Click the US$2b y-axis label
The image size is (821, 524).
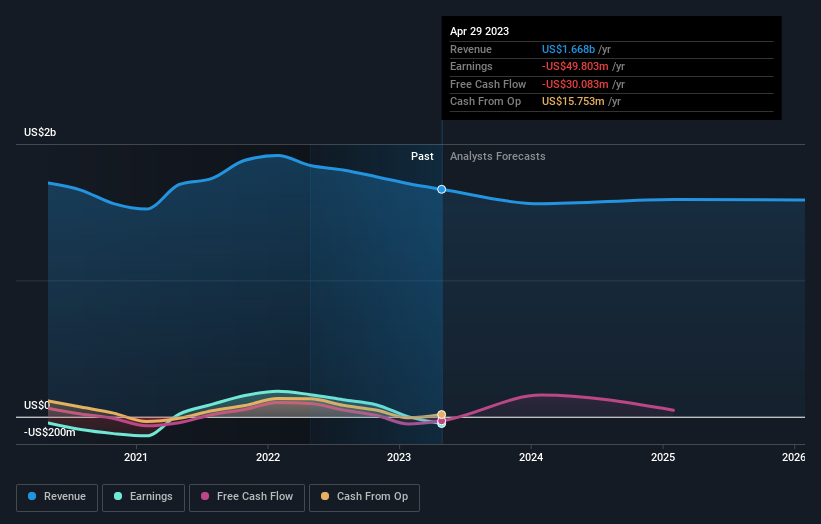[x=40, y=132]
